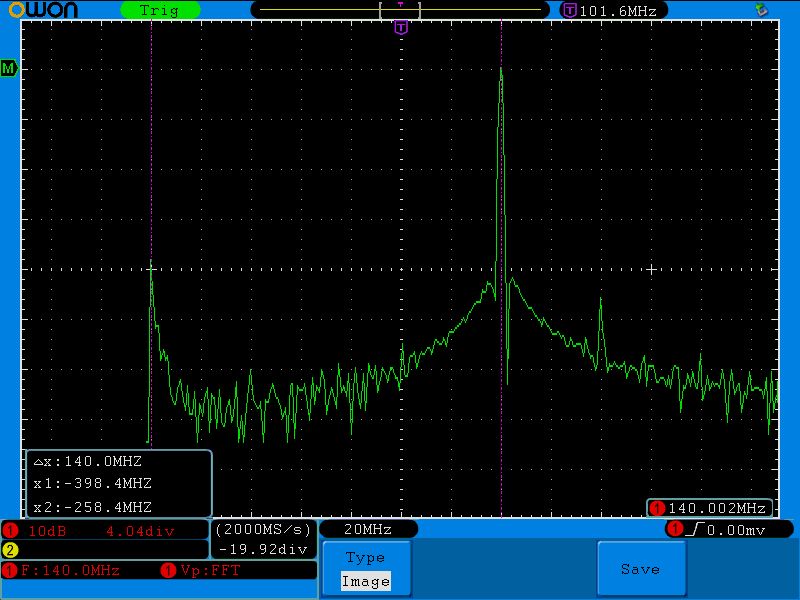Click the red 1 icon in frequency counter
Image resolution: width=800 pixels, height=600 pixels.
[x=657, y=508]
